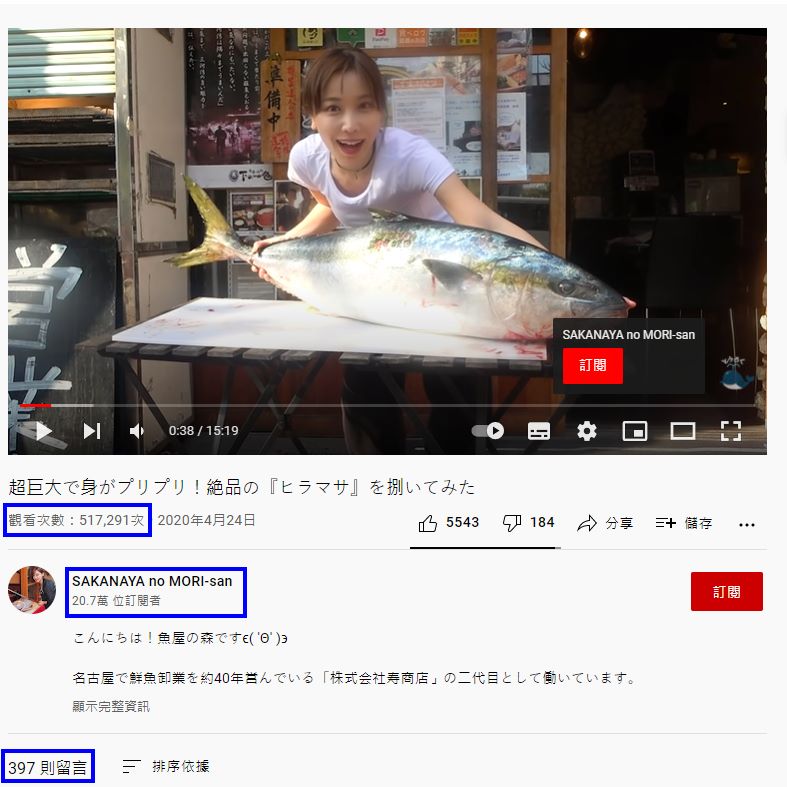Screen dimensions: 787x787
Task: Play the video with the play button
Action: (x=44, y=431)
